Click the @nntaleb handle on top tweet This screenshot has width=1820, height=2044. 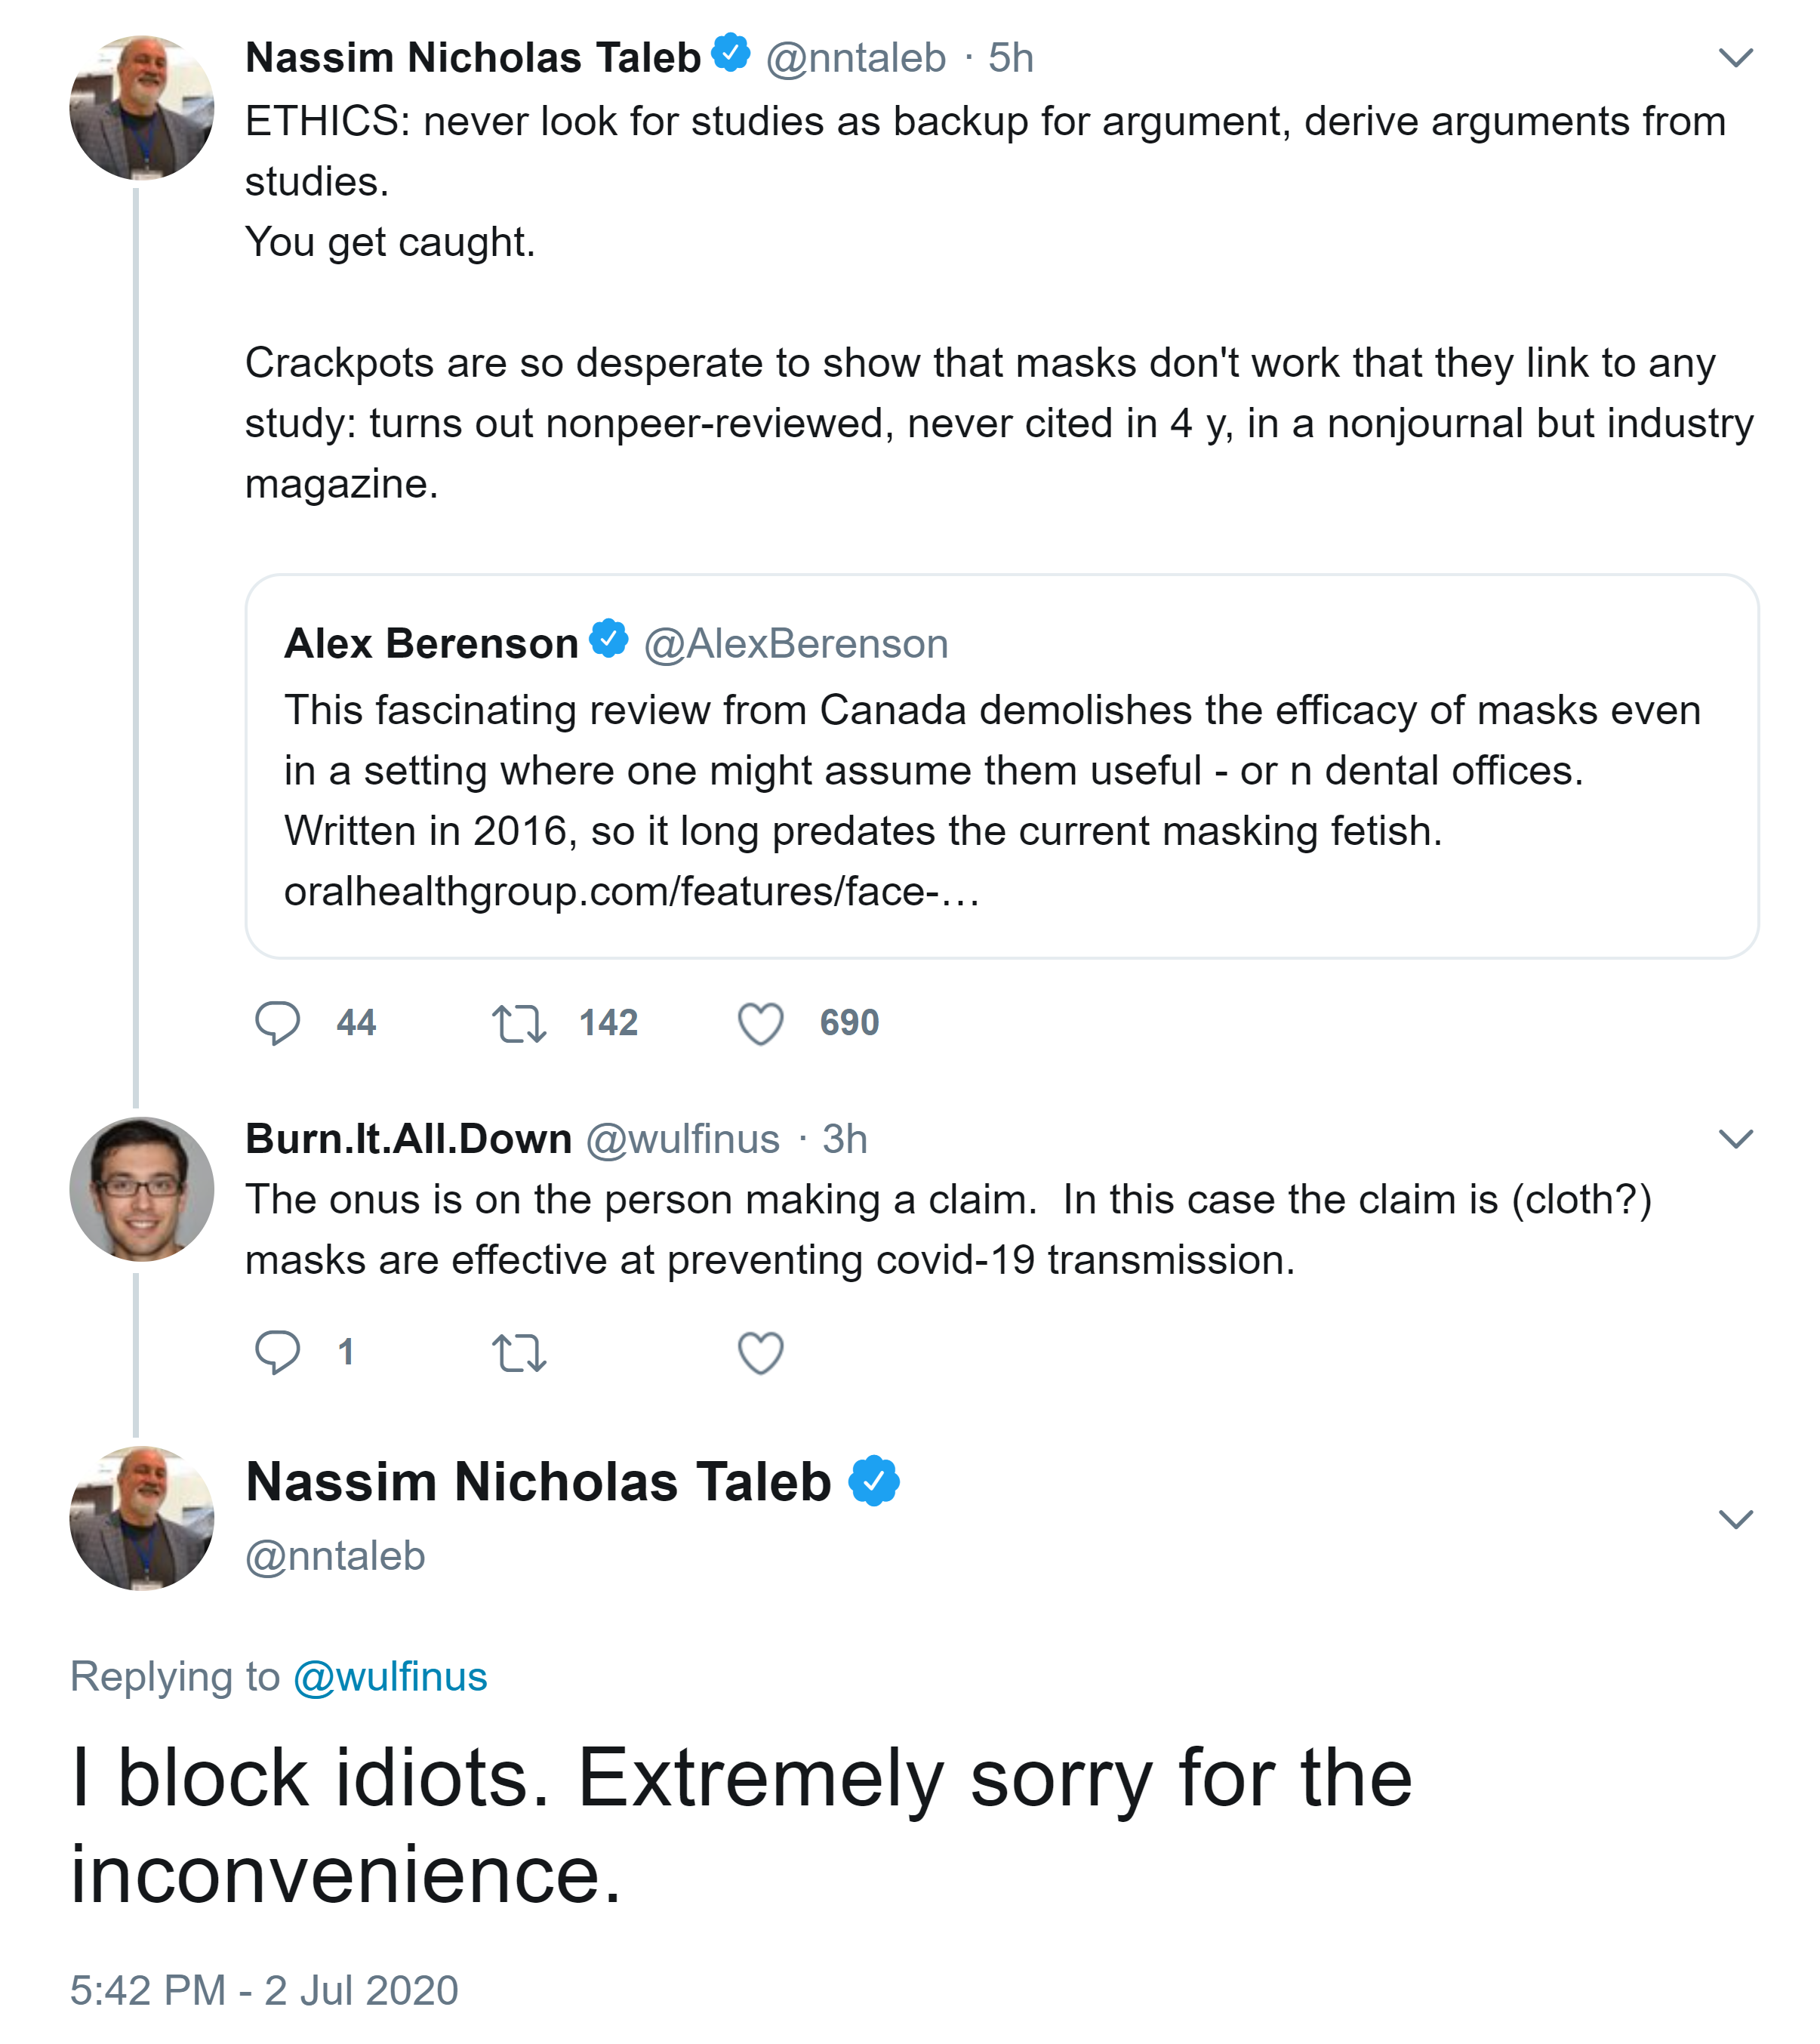tap(856, 58)
